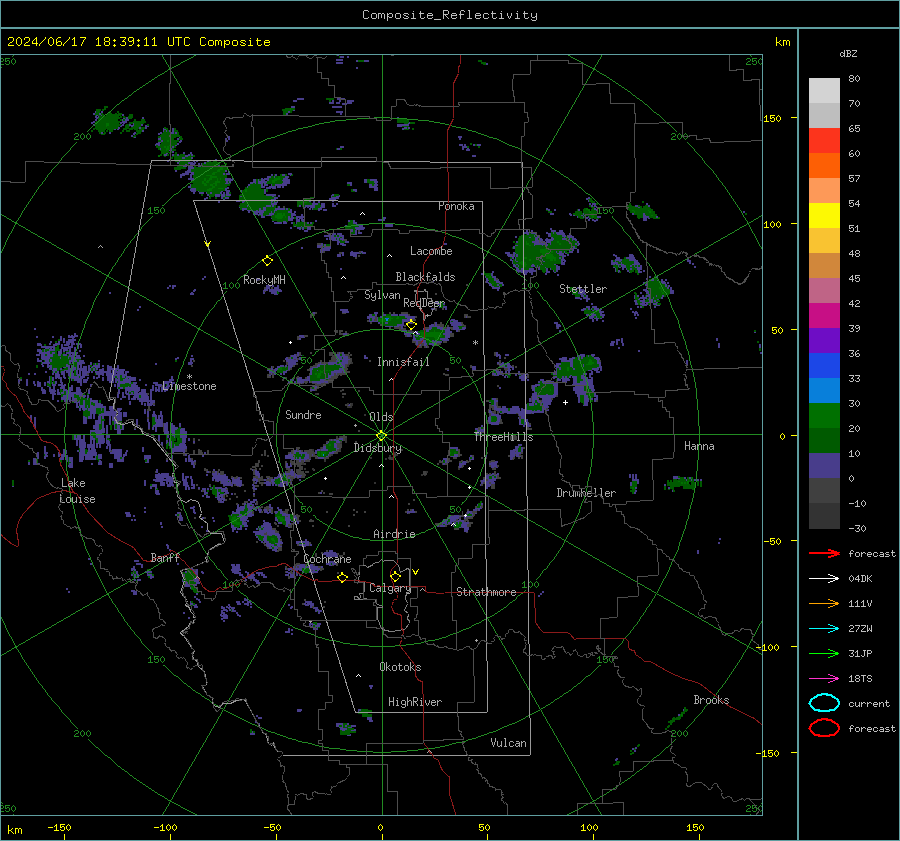The width and height of the screenshot is (900, 841).
Task: Click the Lake Louise label
Action: tap(77, 491)
